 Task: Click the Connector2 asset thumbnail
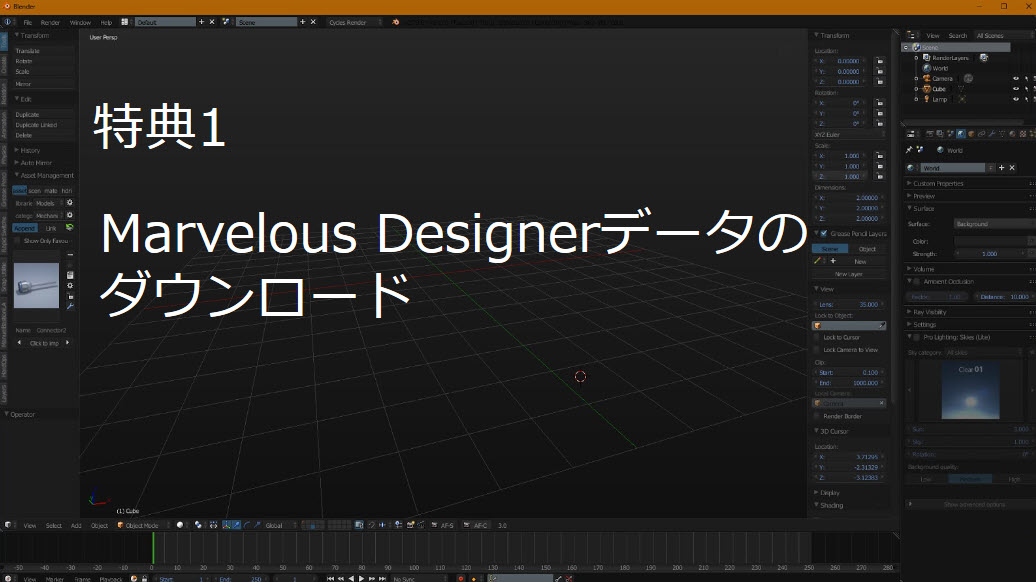(x=36, y=285)
